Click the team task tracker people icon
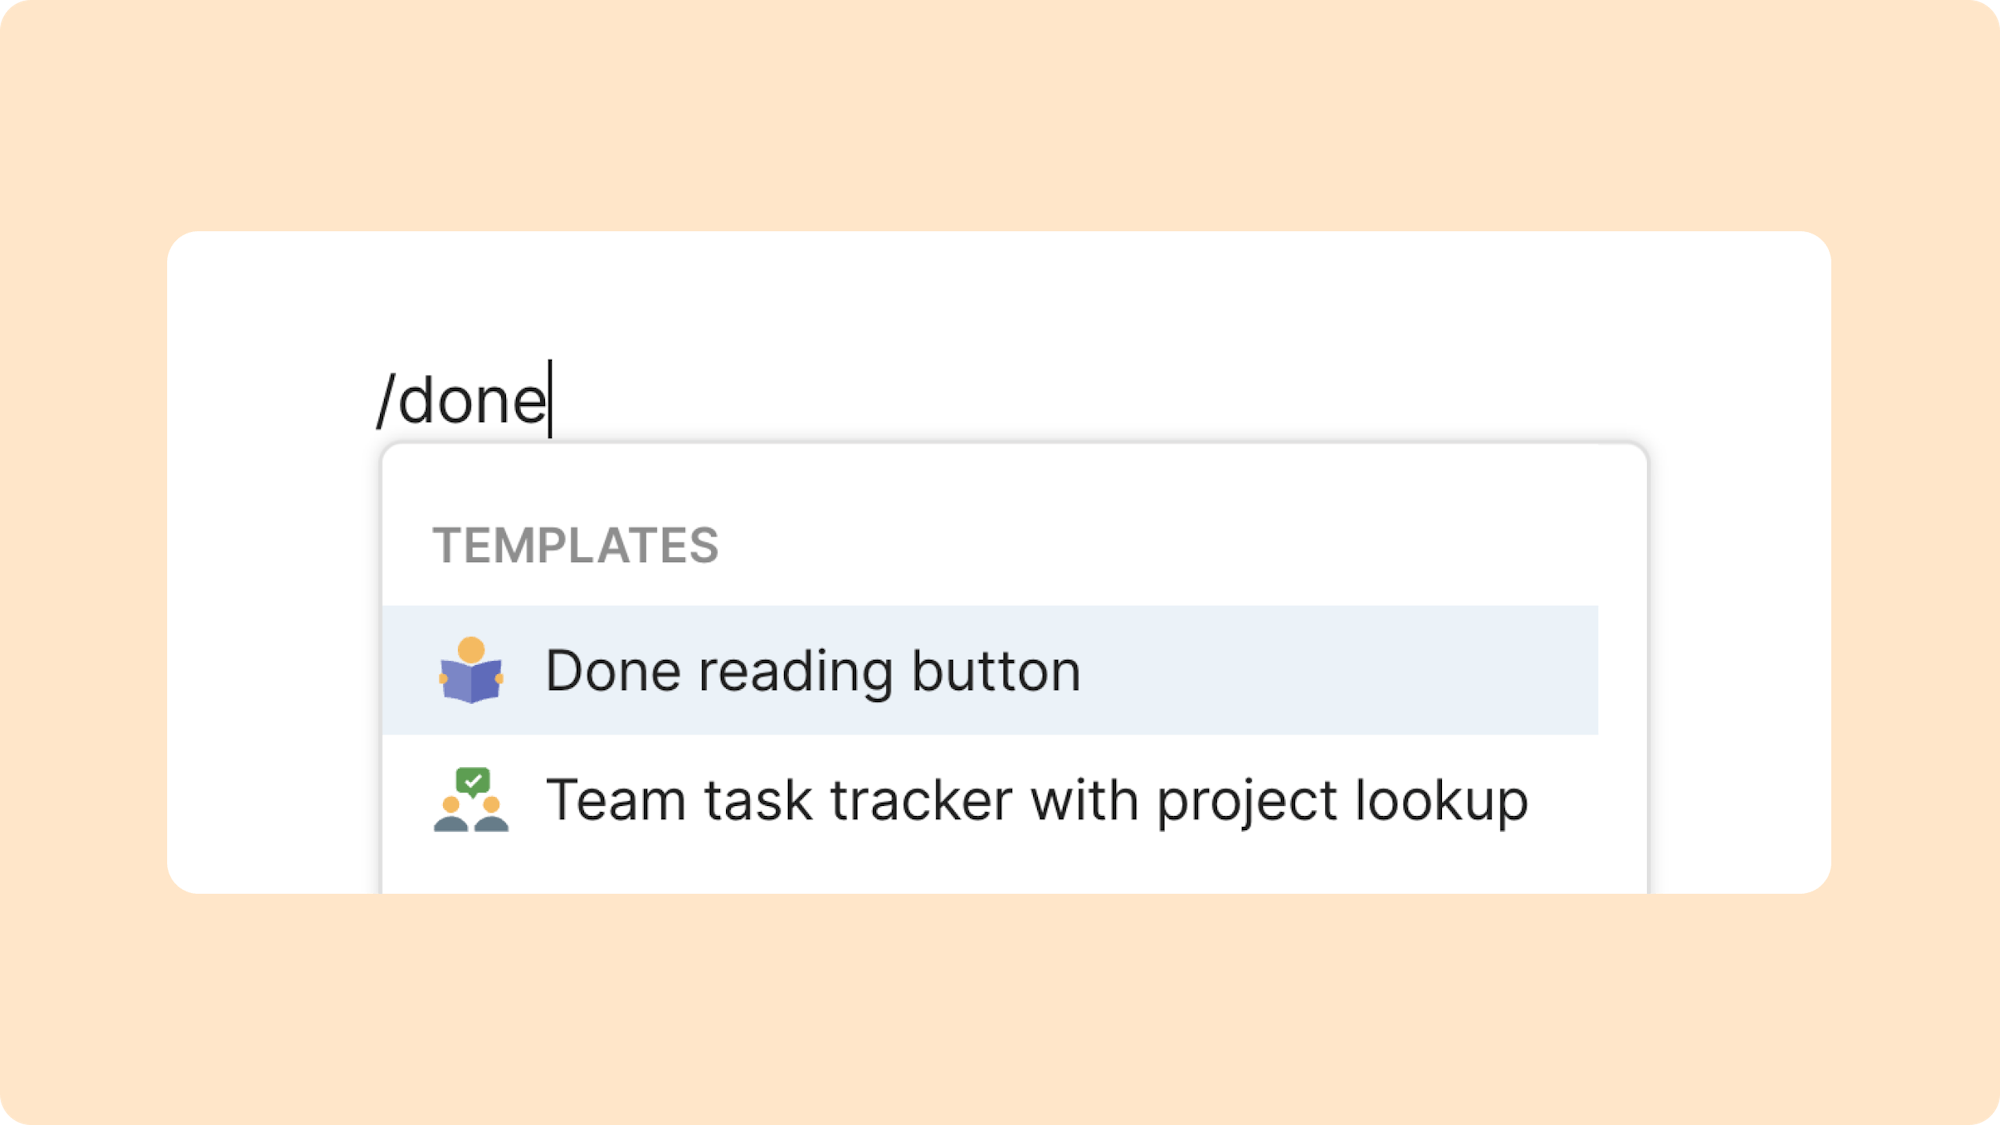Screen dimensions: 2000x1125 [471, 799]
